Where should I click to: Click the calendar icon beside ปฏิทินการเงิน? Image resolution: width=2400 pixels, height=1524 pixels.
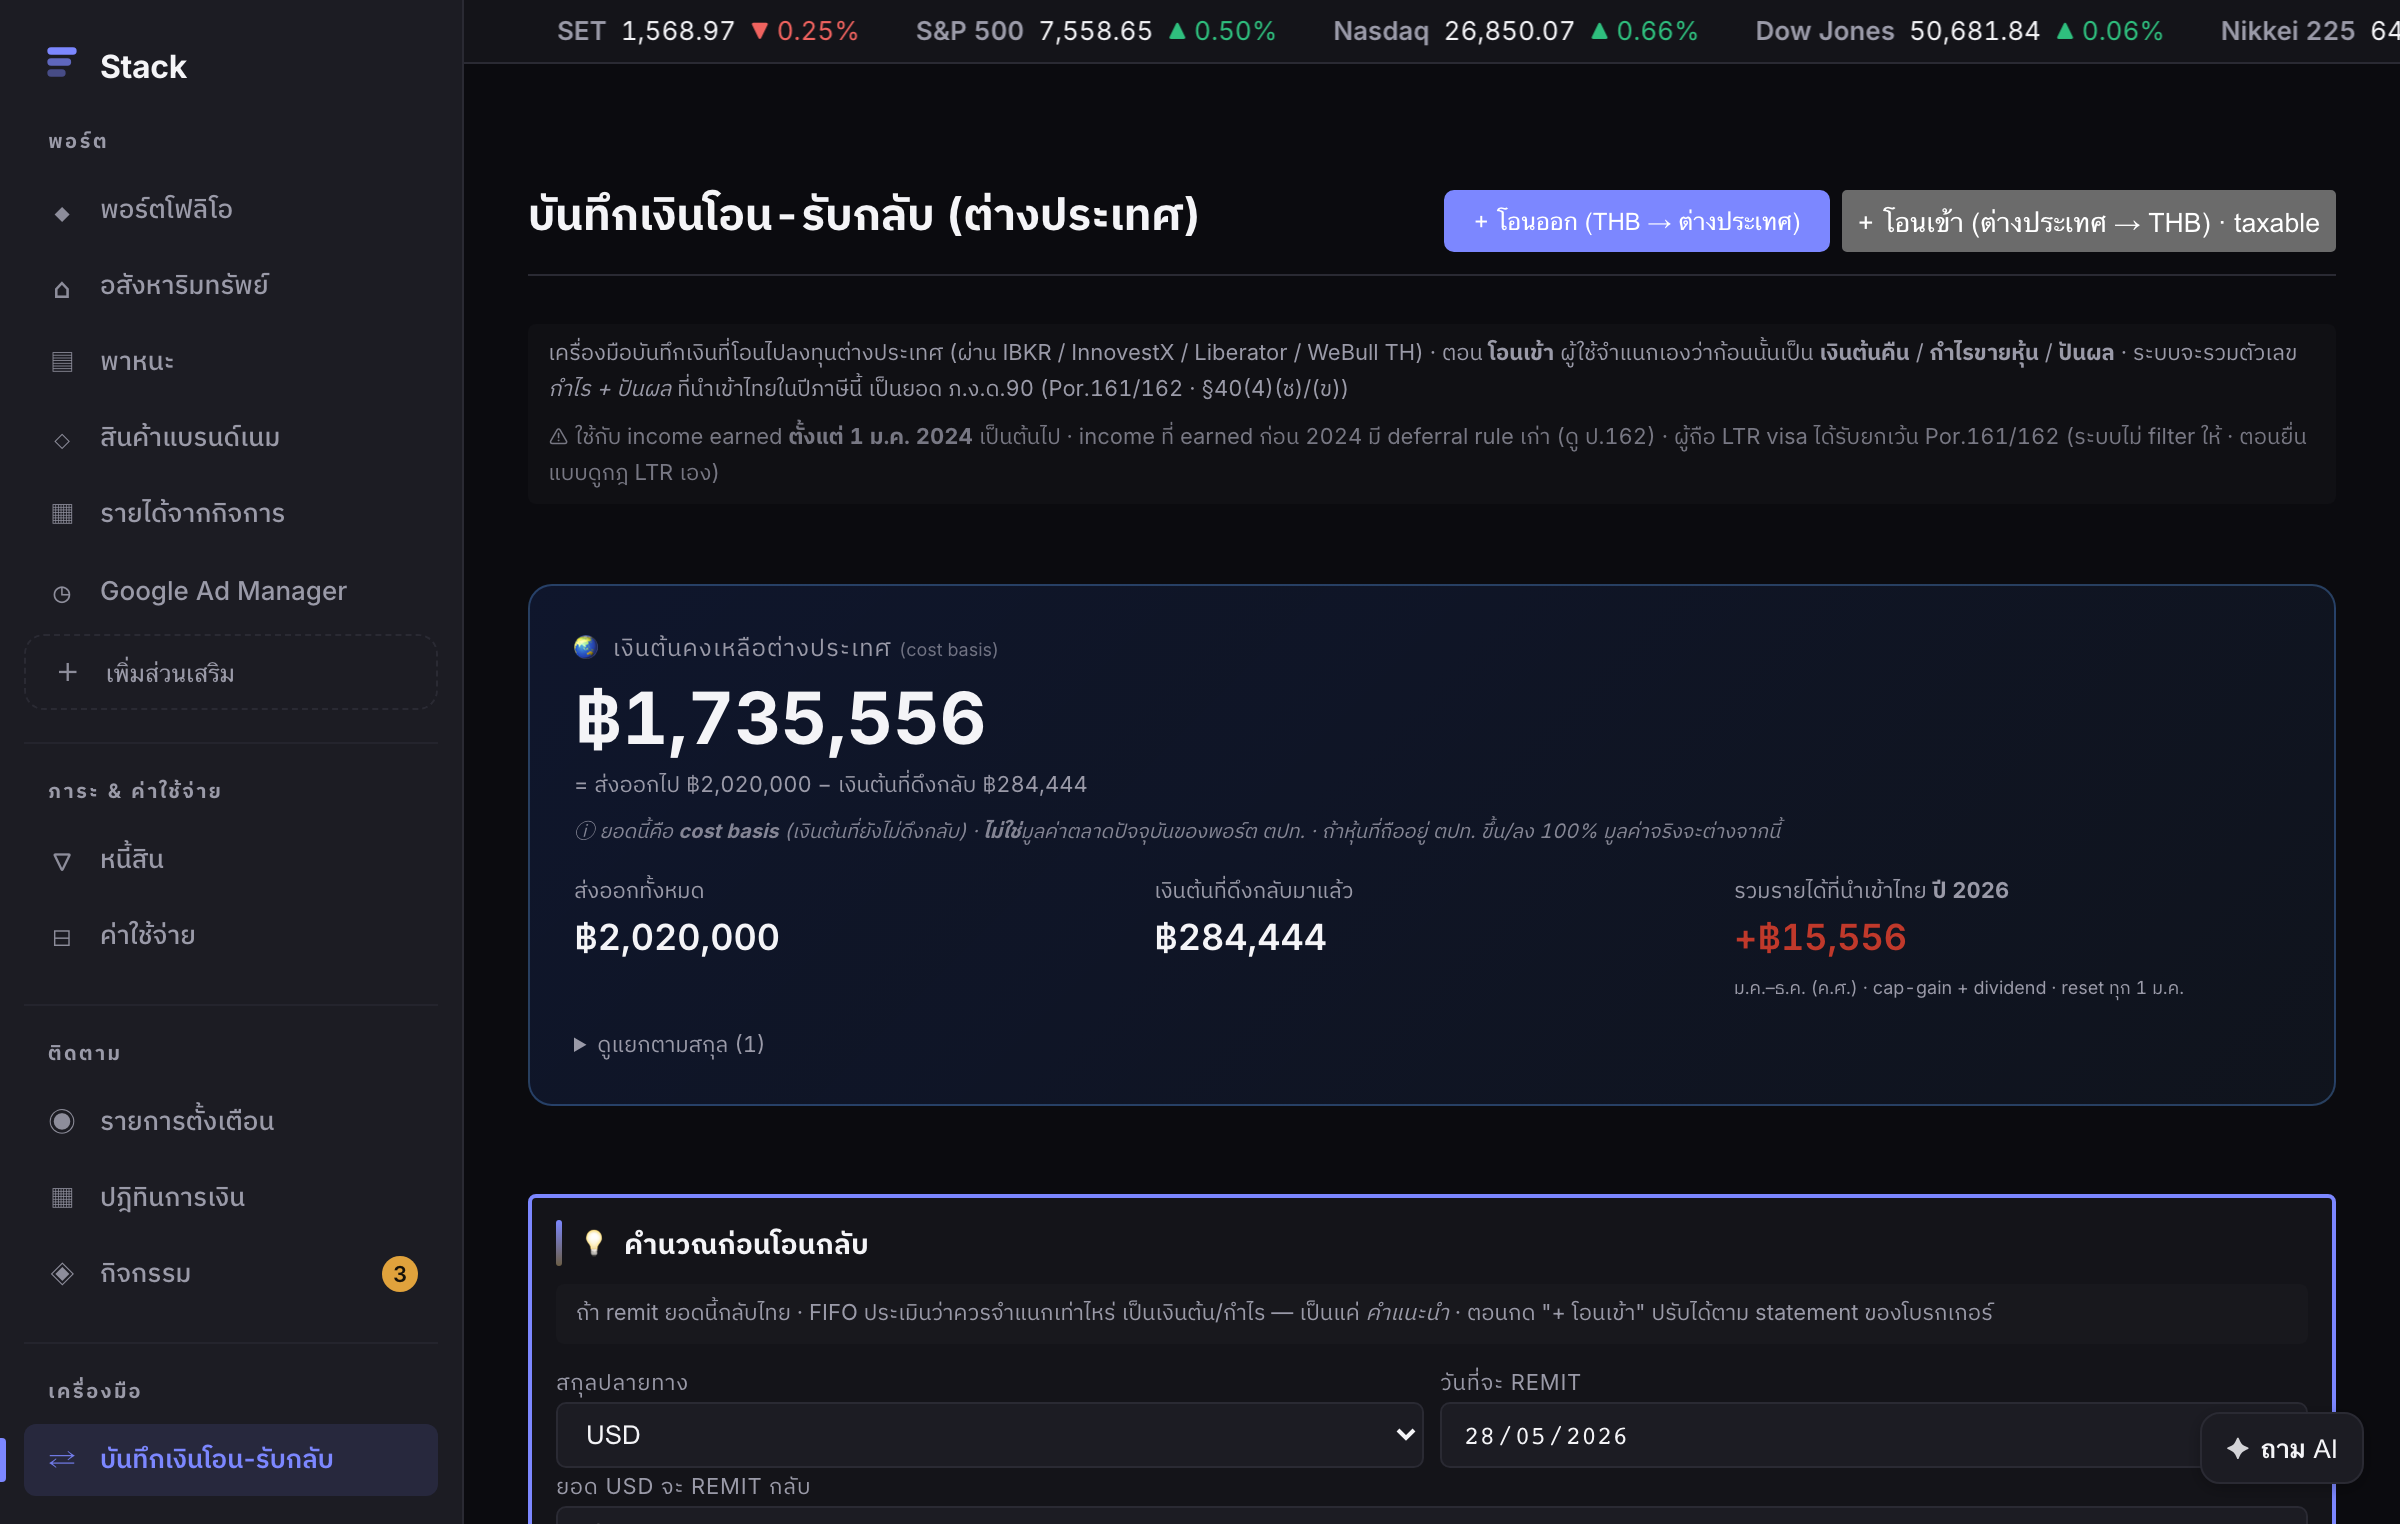[62, 1197]
